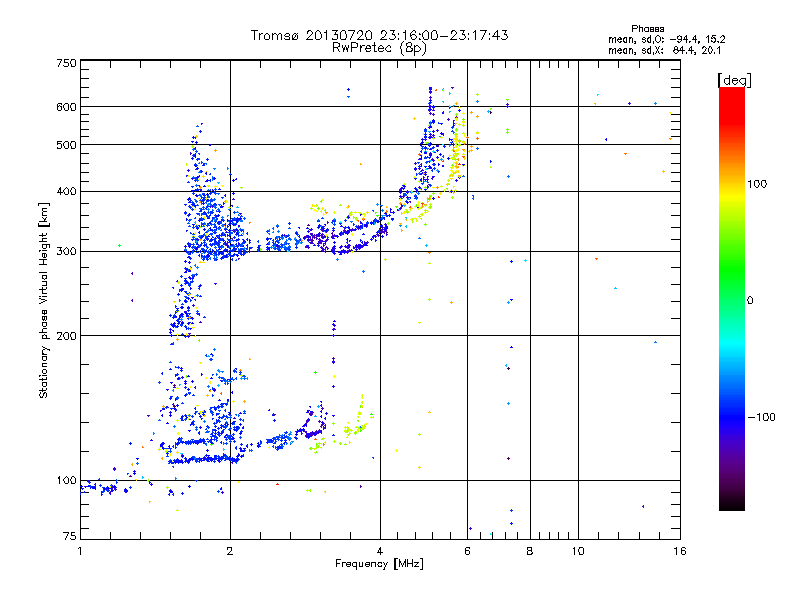
Task: Click the 'mean, sd,X: 84.4, 20.1' line
Action: coord(664,50)
